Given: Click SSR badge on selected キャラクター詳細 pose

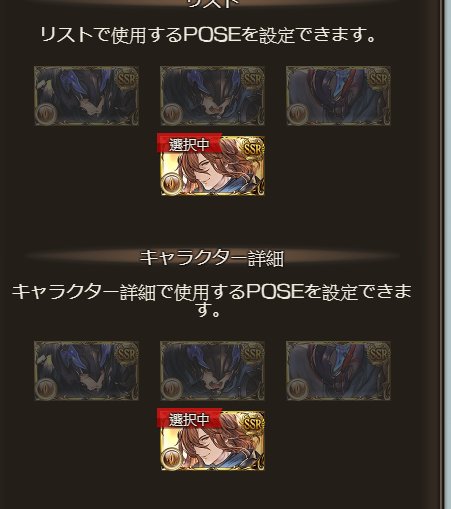Looking at the screenshot, I should [x=252, y=424].
